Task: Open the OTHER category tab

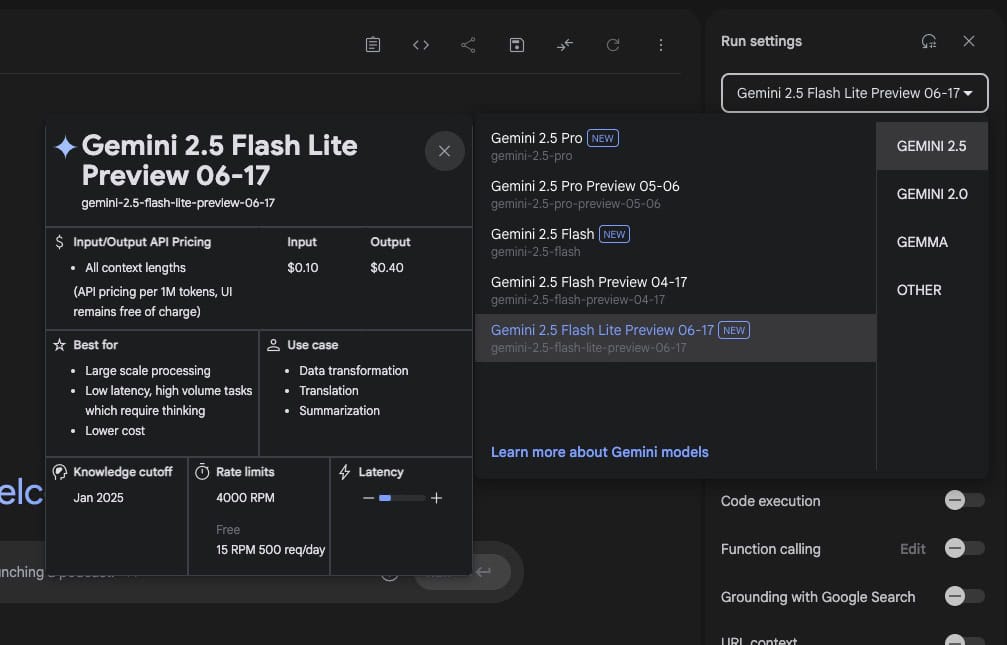Action: click(x=931, y=290)
